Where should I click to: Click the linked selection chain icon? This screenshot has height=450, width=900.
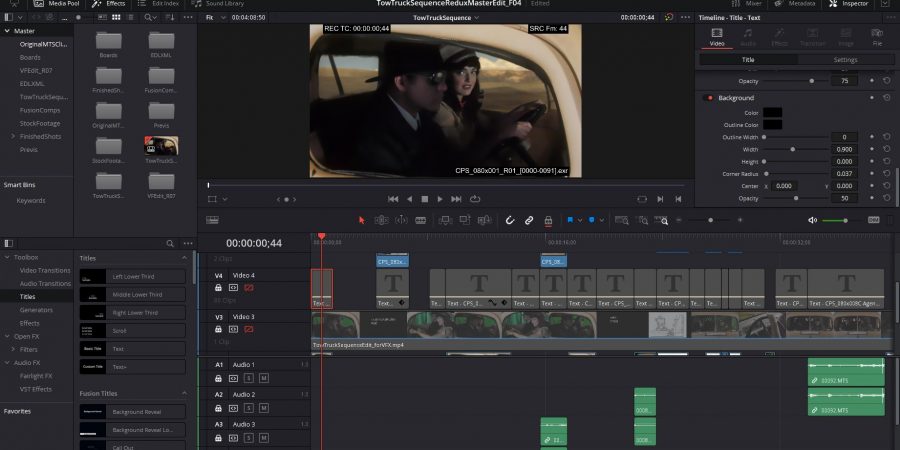pos(529,220)
